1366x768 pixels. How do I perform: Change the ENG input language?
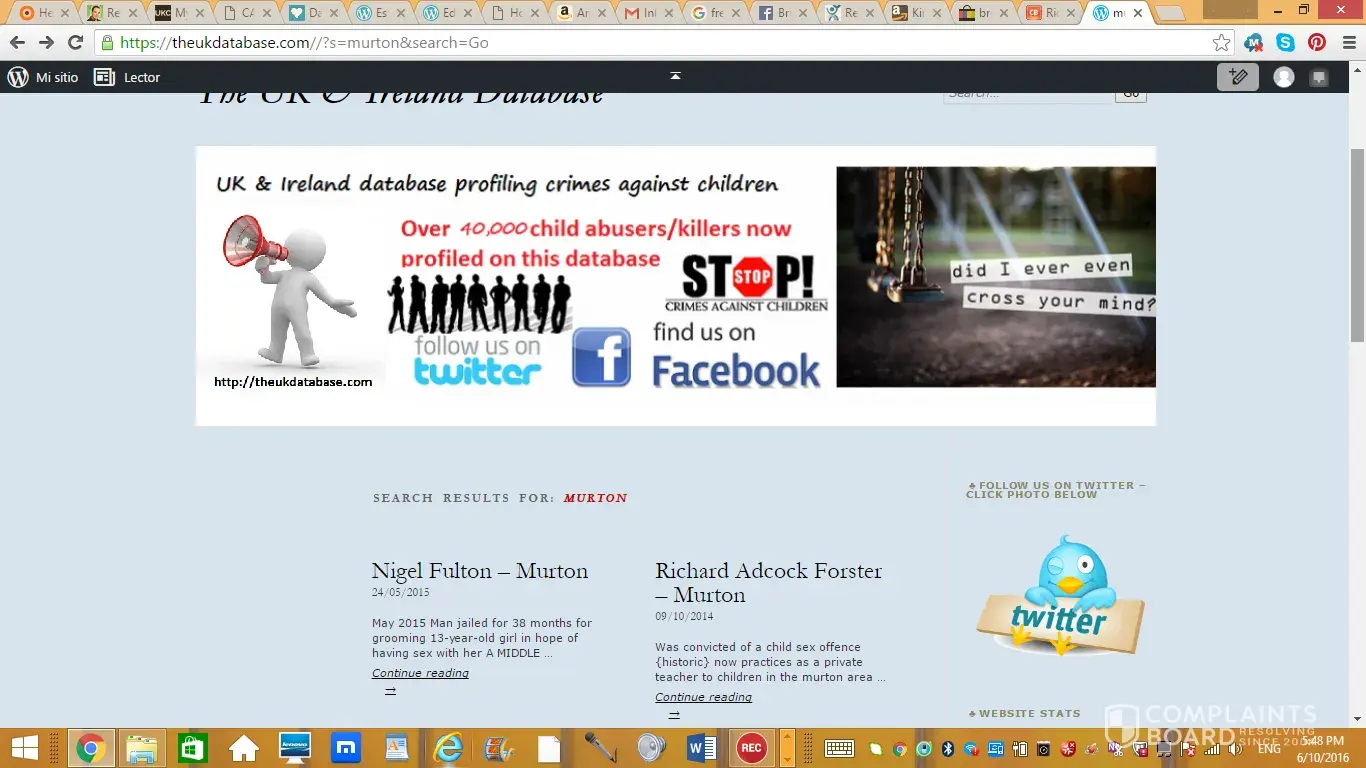1269,748
